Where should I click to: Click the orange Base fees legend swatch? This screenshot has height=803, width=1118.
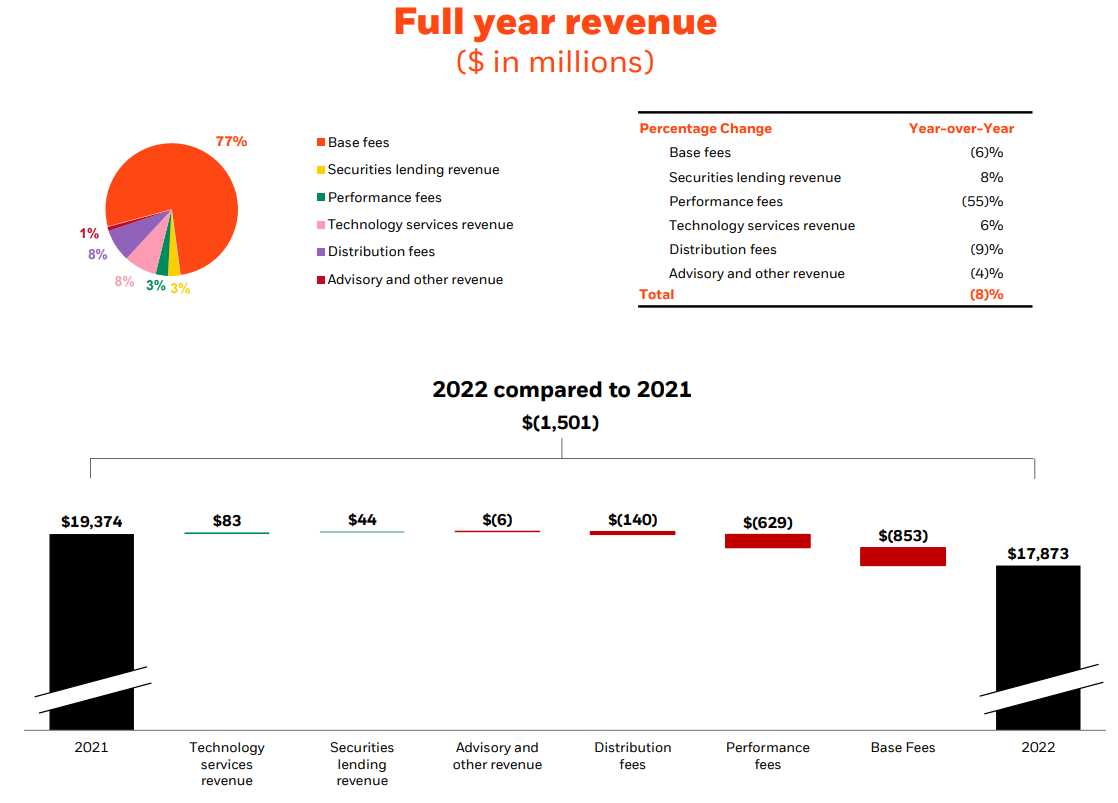click(x=321, y=143)
